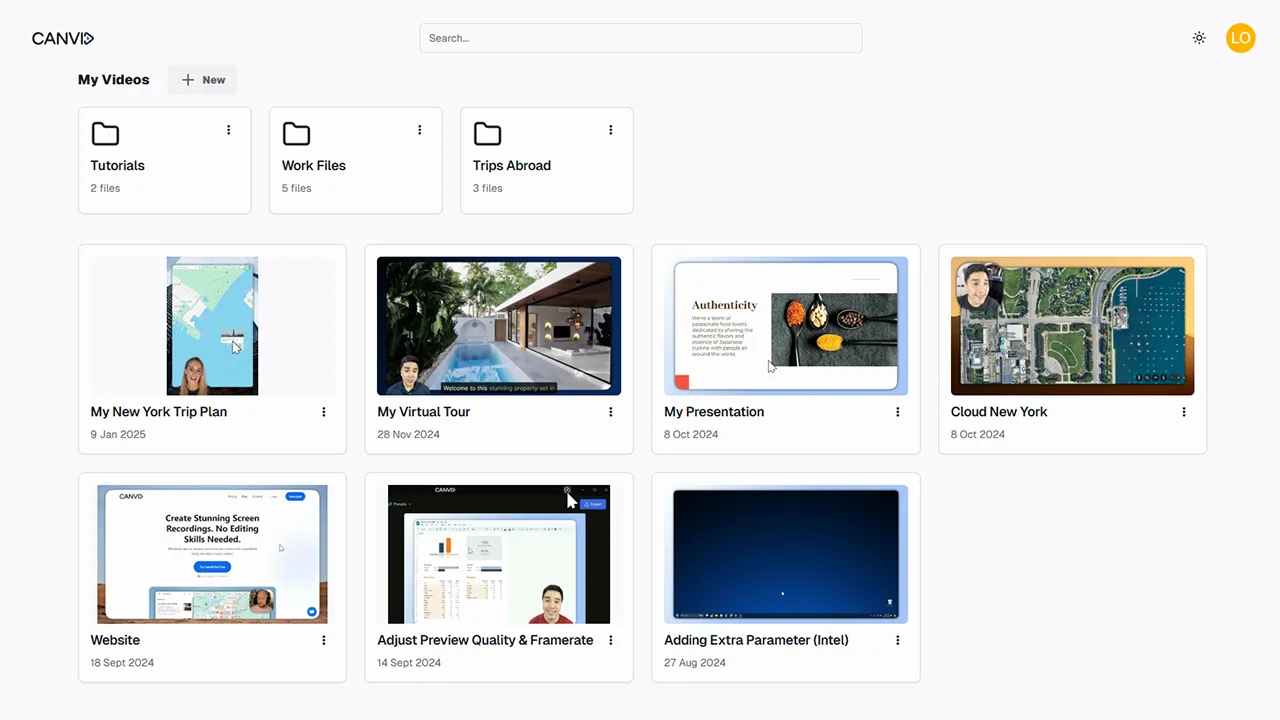The height and width of the screenshot is (720, 1280).
Task: Open options for the Website video
Action: (x=323, y=640)
